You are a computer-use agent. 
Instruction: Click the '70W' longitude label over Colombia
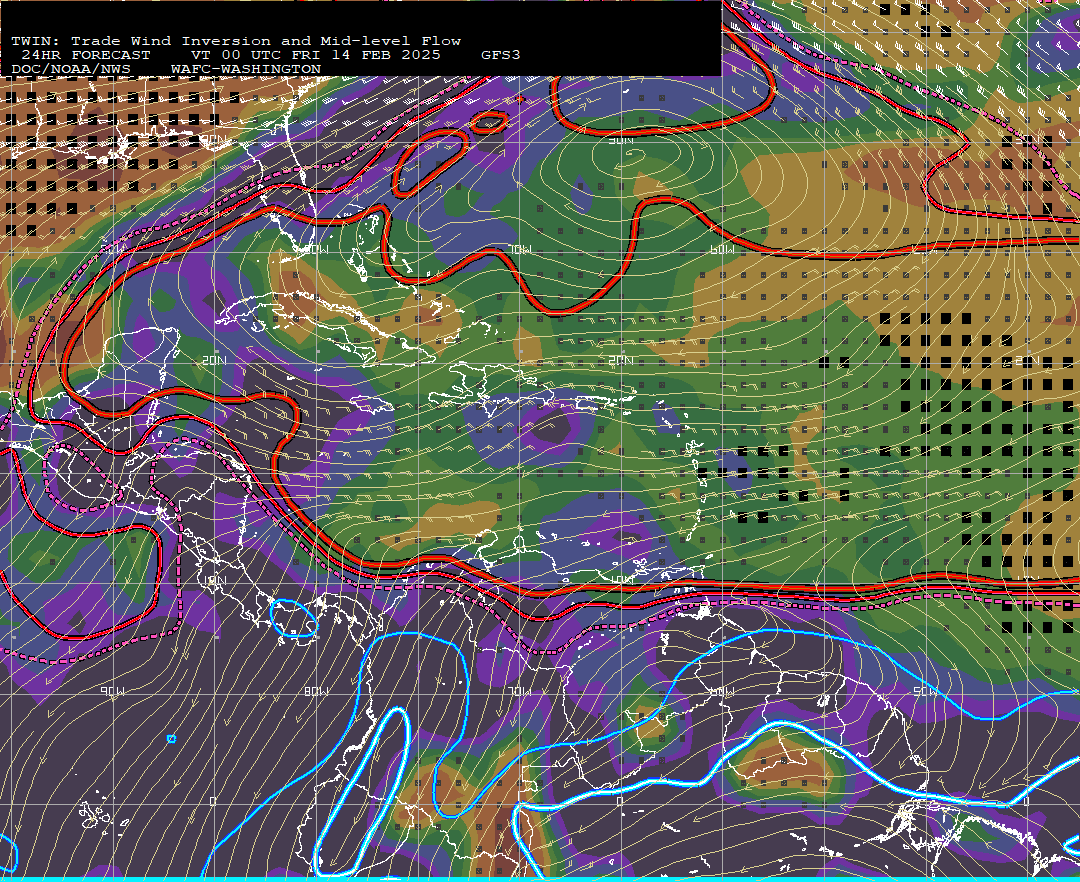[x=519, y=691]
